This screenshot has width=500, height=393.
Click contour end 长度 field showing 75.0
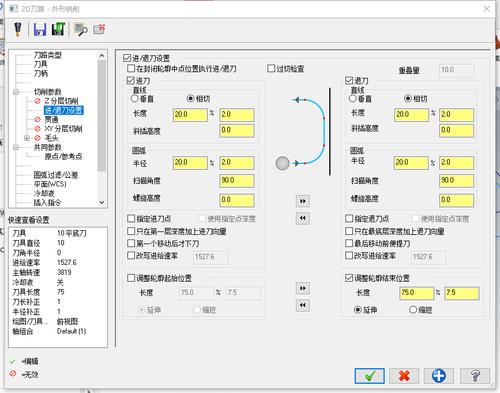(x=416, y=293)
